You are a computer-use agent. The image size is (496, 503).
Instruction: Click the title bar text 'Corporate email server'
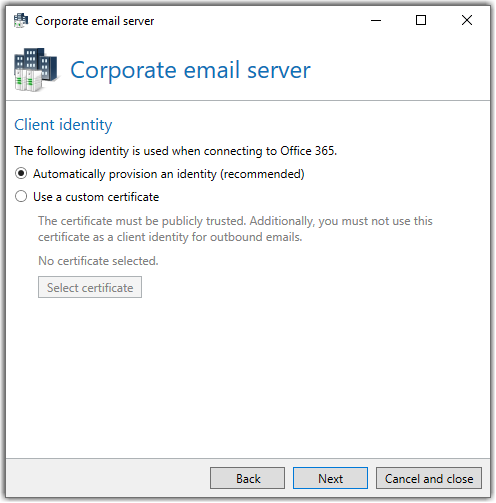pos(95,21)
